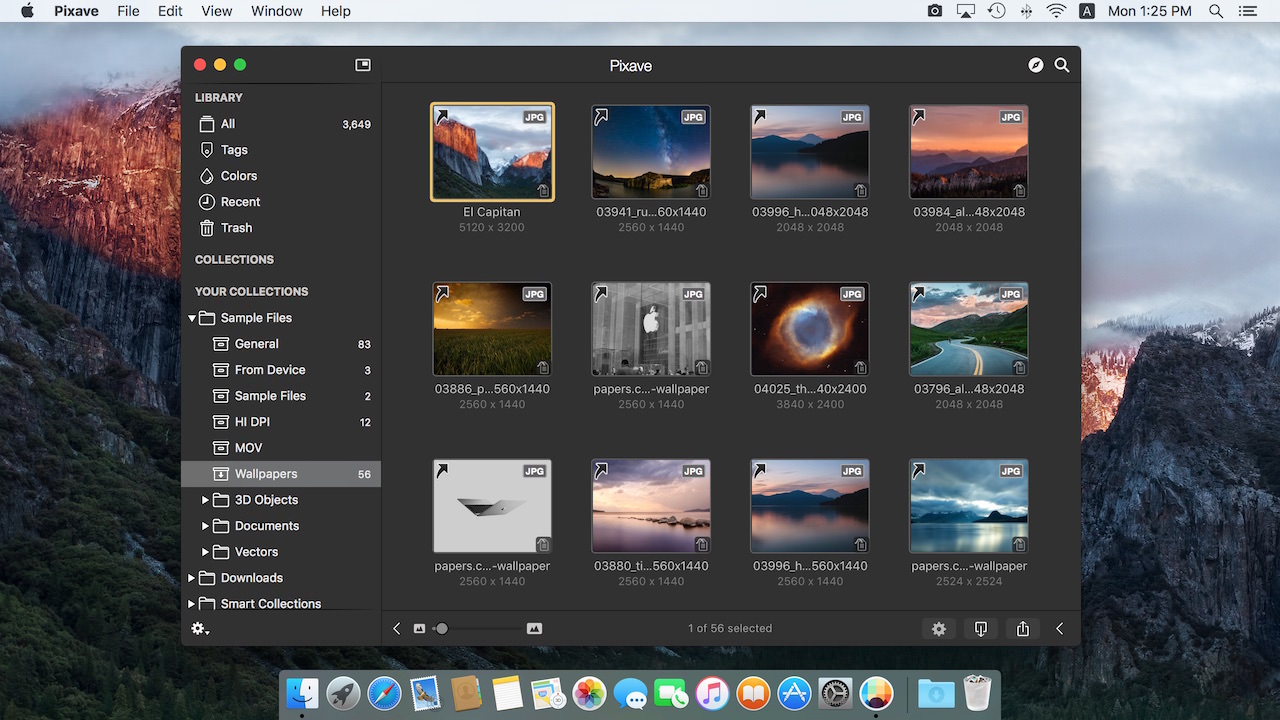Click the left chevron beside the size slider

pyautogui.click(x=397, y=629)
